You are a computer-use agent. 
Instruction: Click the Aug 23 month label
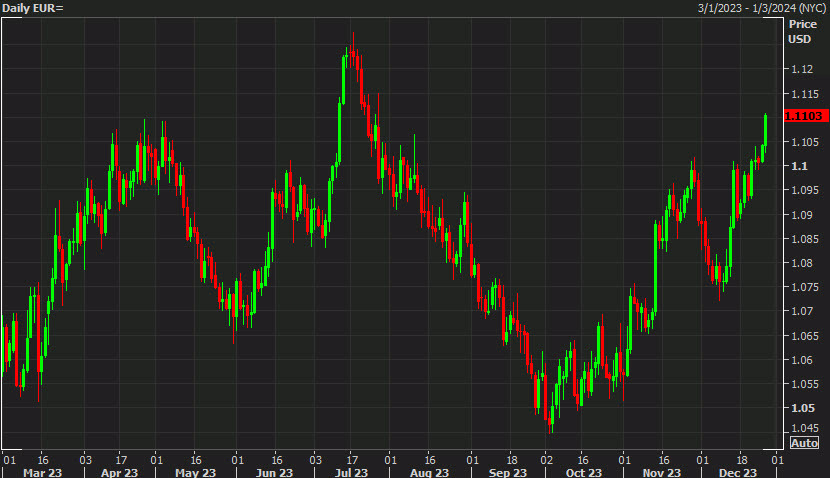429,472
